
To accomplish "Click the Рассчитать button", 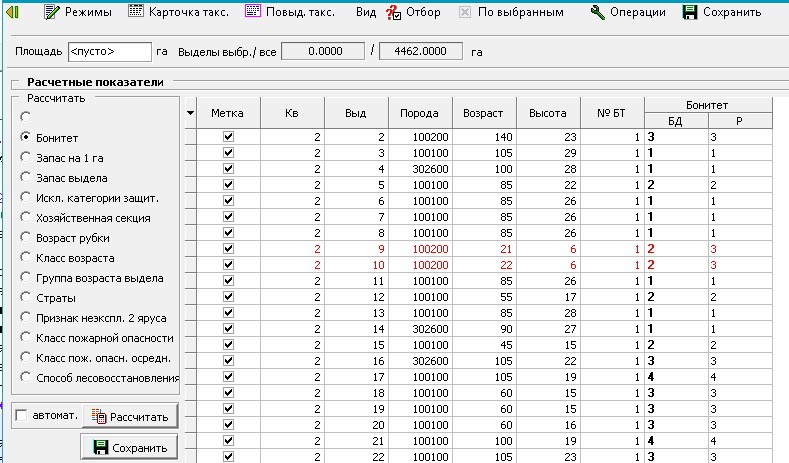I will coord(130,417).
